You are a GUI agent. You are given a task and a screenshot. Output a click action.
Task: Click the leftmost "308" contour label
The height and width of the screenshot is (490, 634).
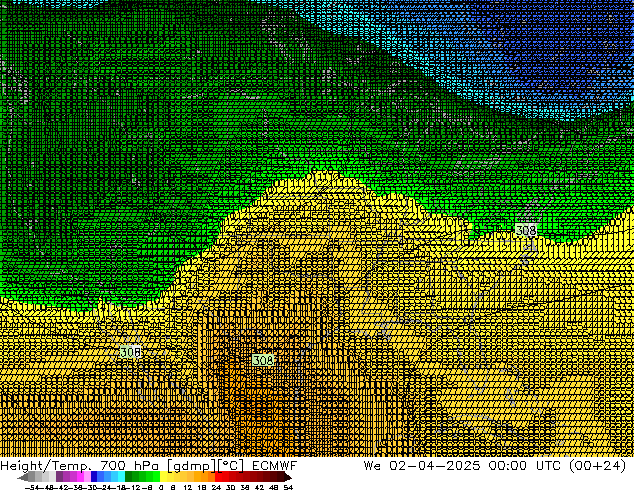tap(130, 352)
